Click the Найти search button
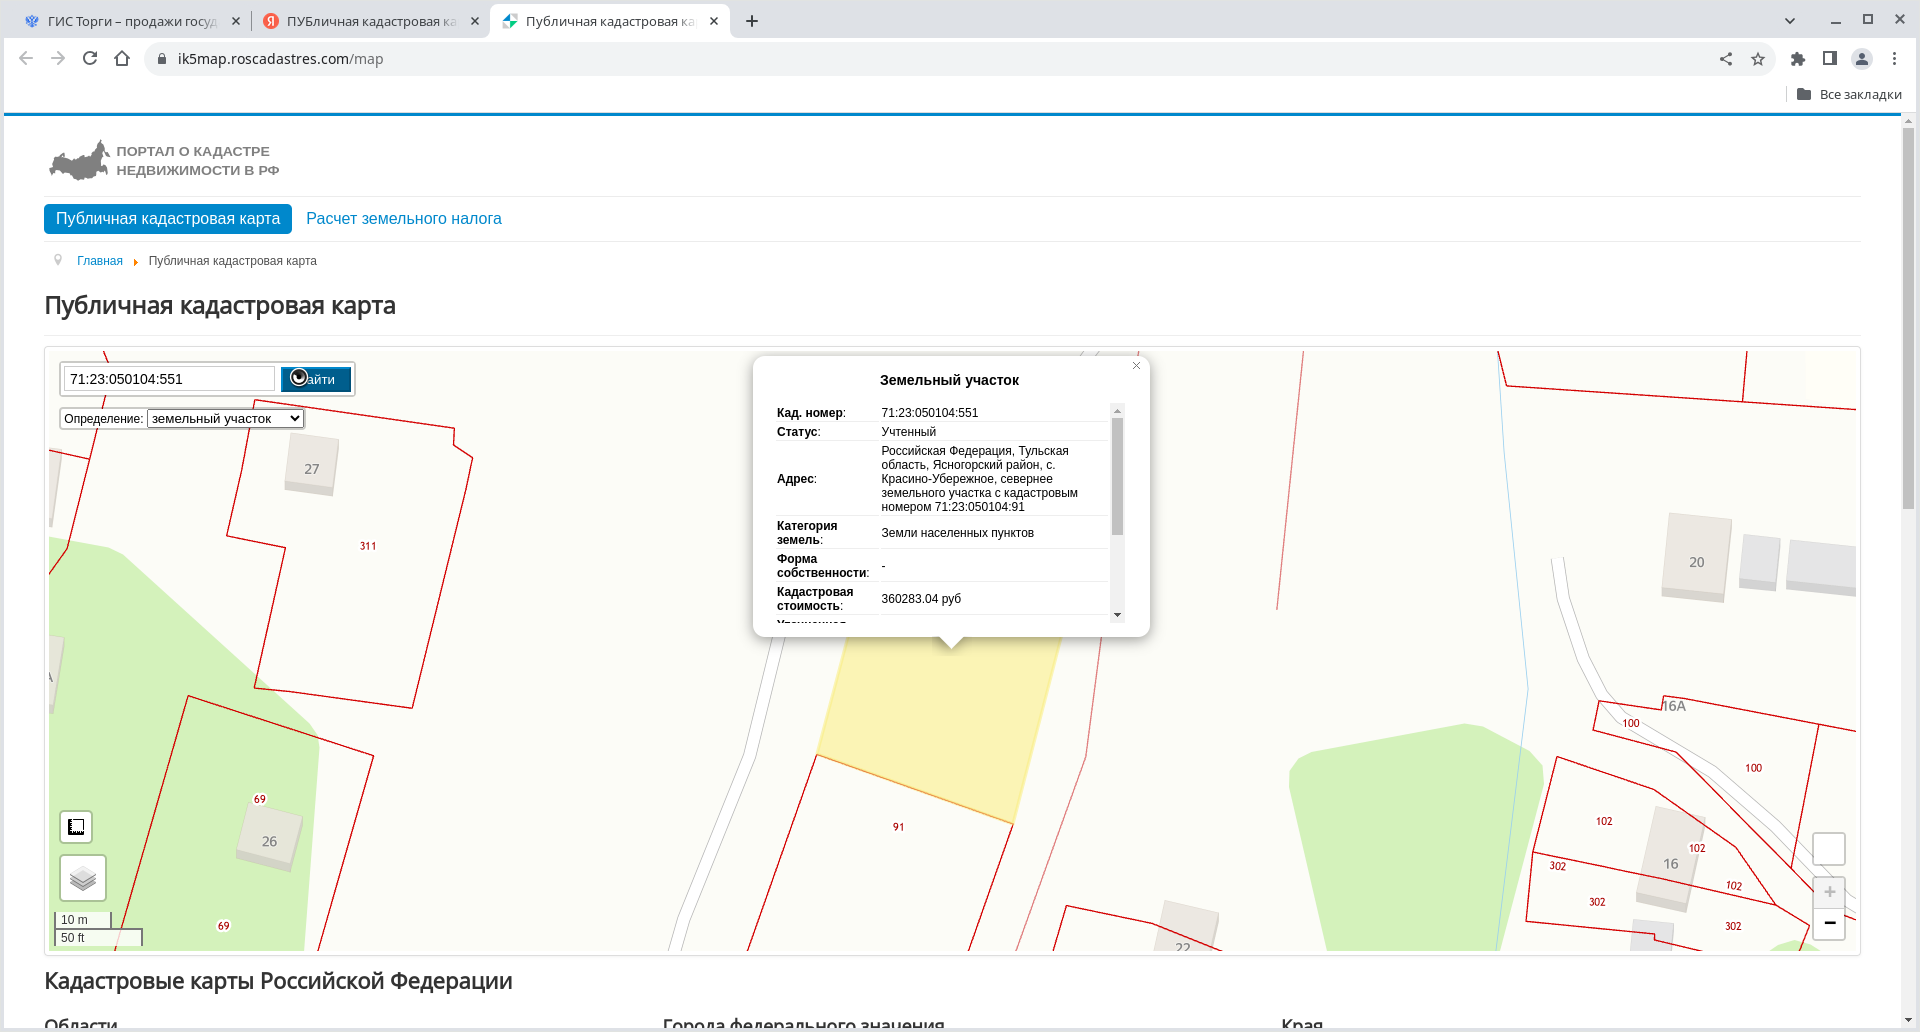This screenshot has height=1032, width=1920. 316,379
